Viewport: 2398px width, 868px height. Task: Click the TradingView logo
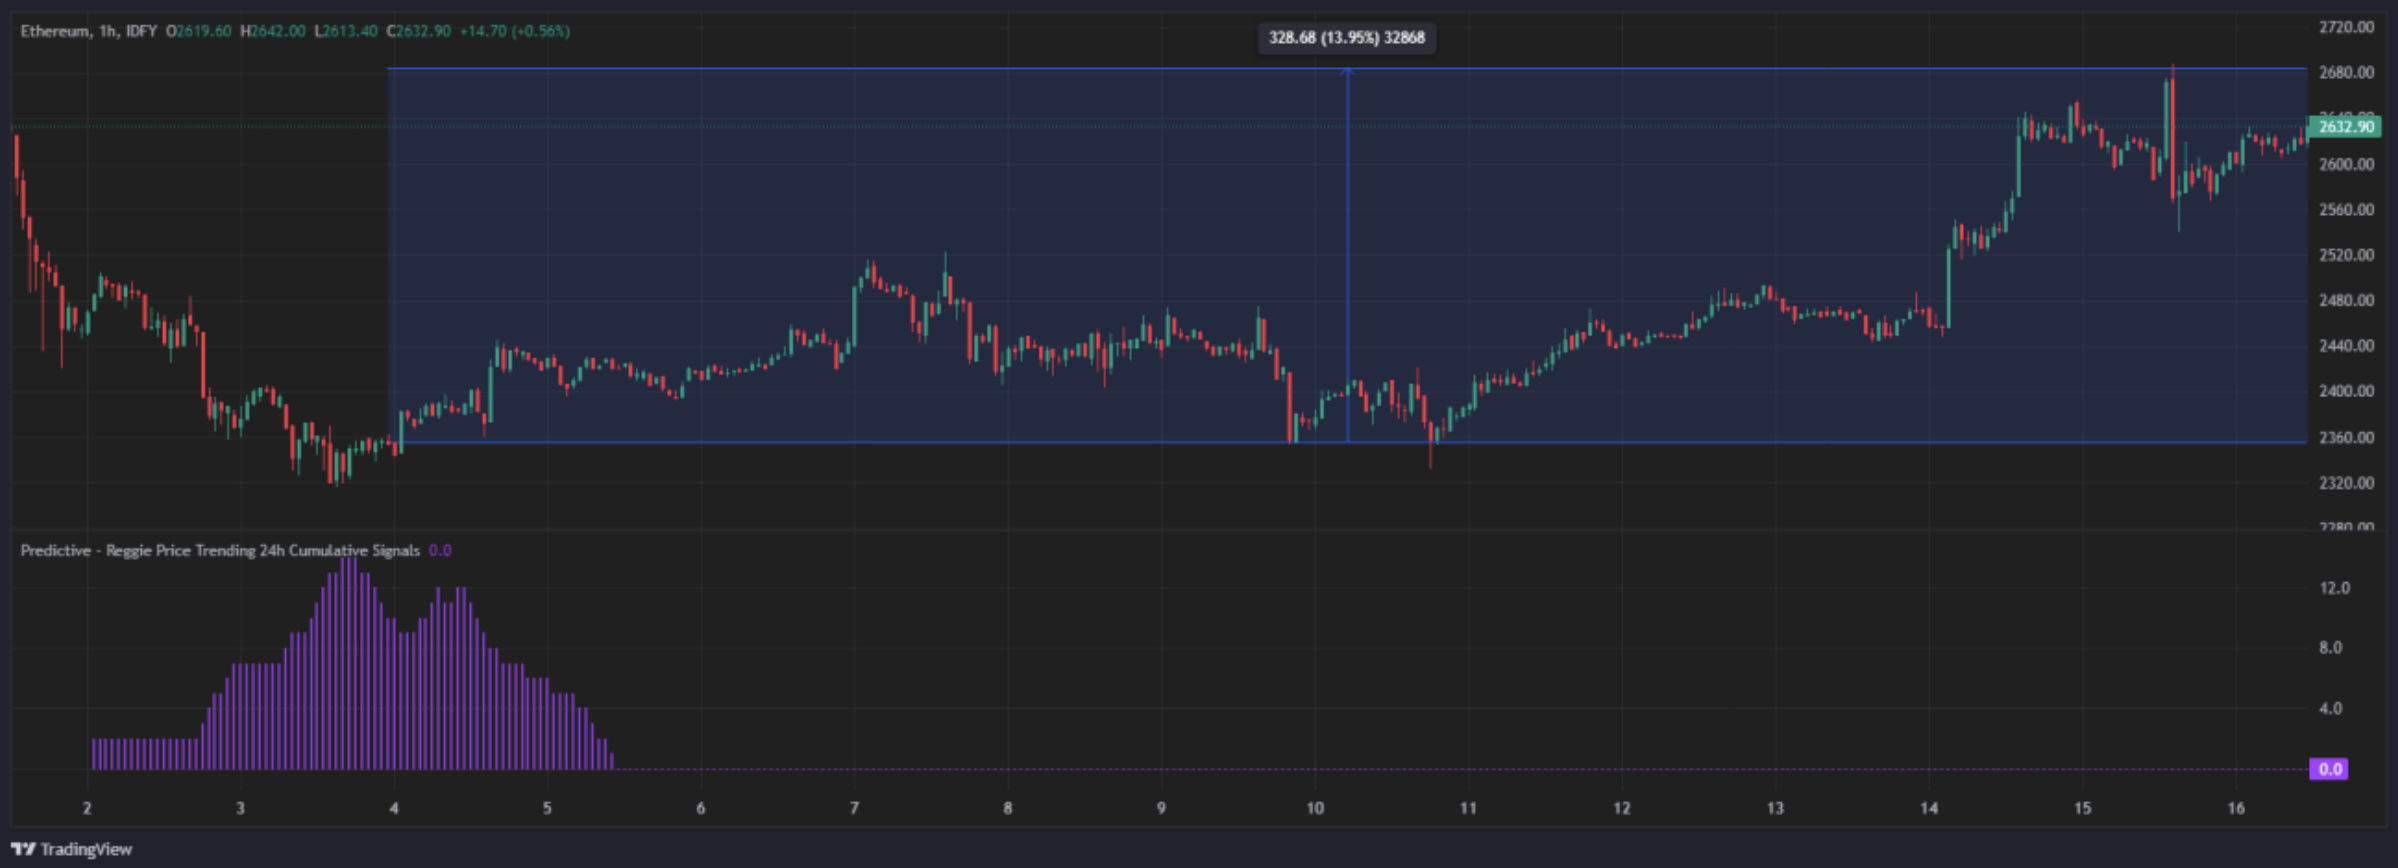tap(72, 849)
